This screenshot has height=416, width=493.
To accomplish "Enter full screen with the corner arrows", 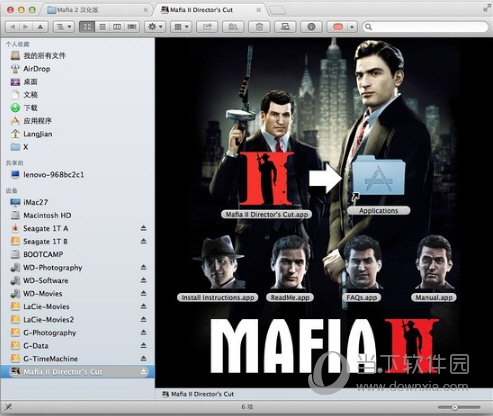I will (x=486, y=9).
